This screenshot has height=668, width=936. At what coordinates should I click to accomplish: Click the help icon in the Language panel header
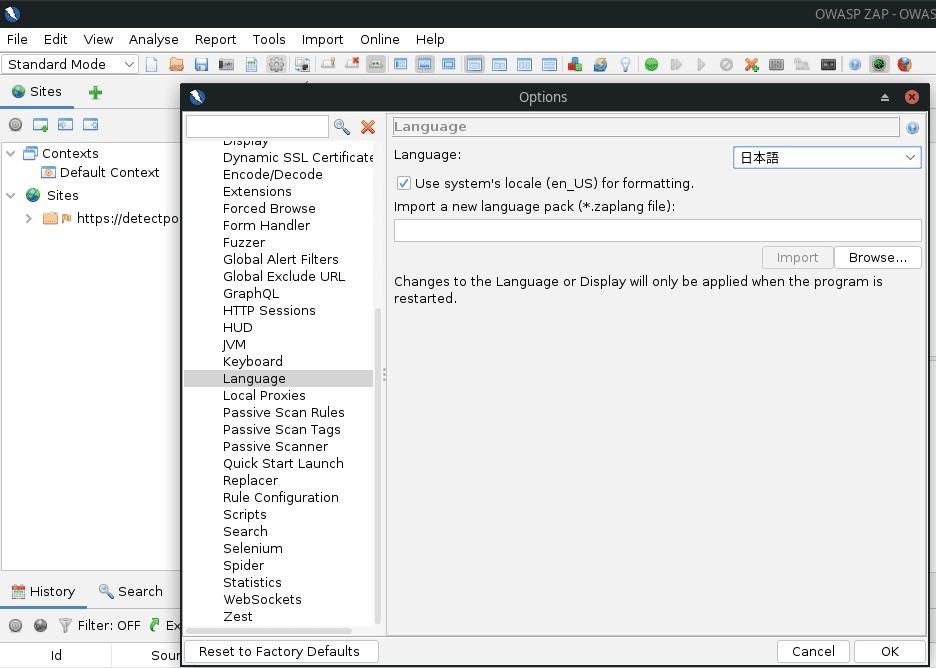[x=912, y=127]
